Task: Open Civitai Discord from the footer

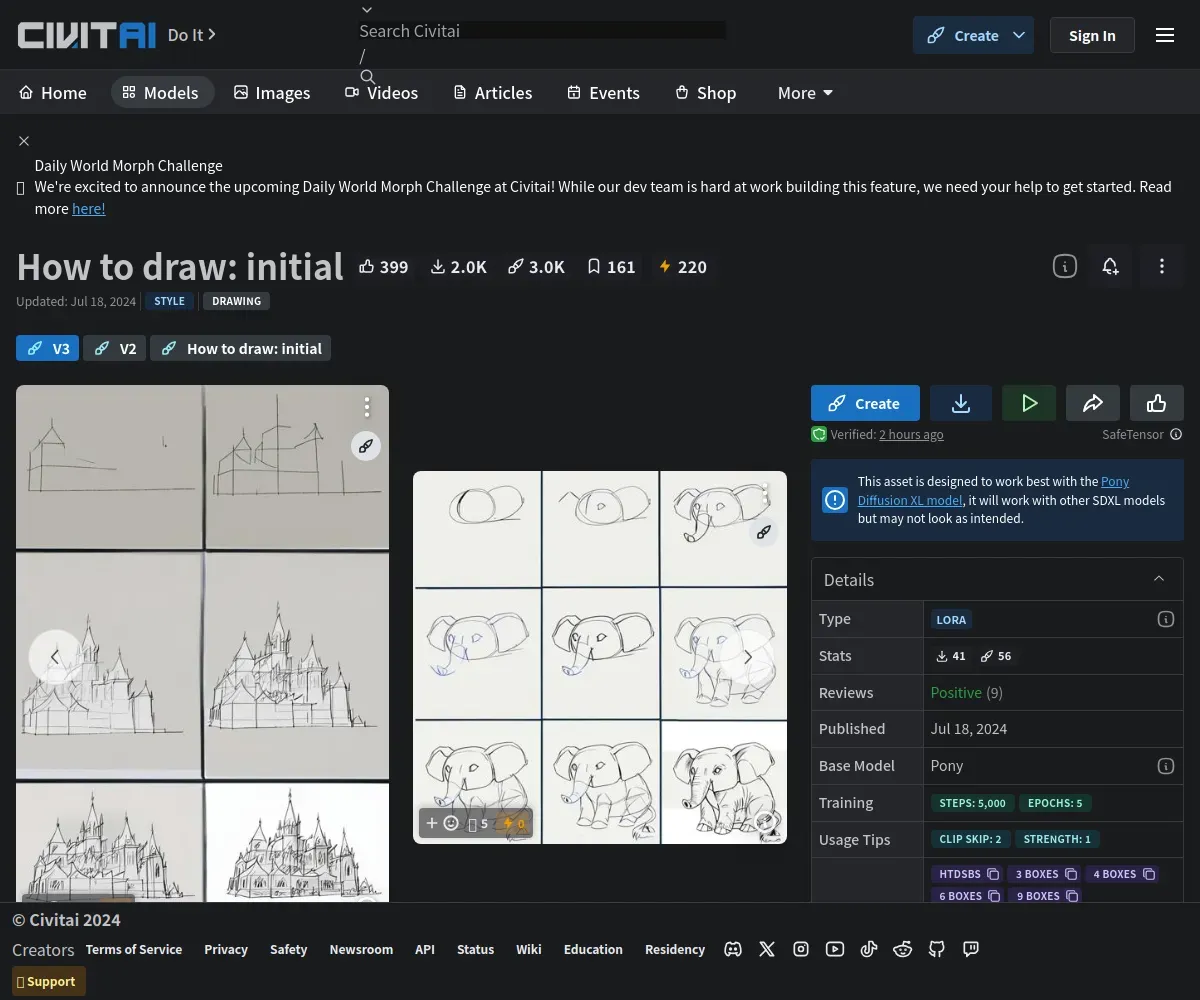Action: (x=733, y=949)
